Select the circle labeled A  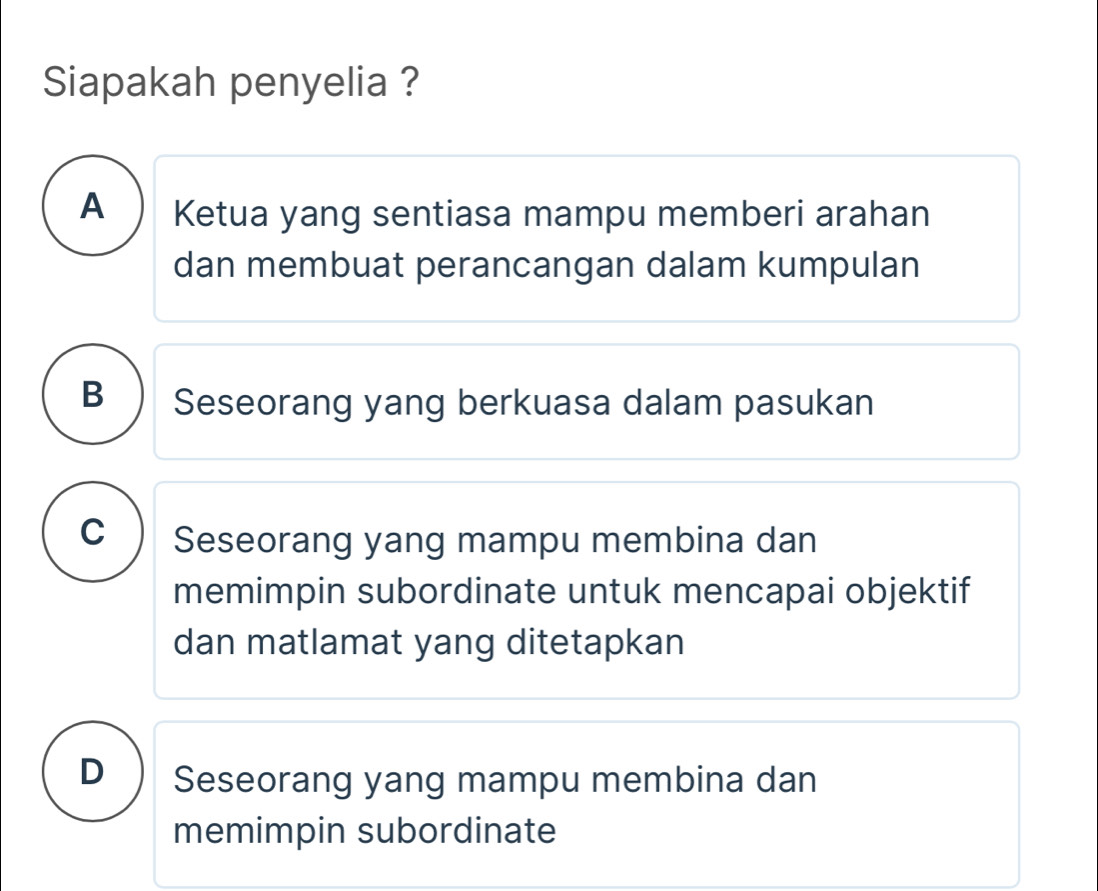pos(94,206)
